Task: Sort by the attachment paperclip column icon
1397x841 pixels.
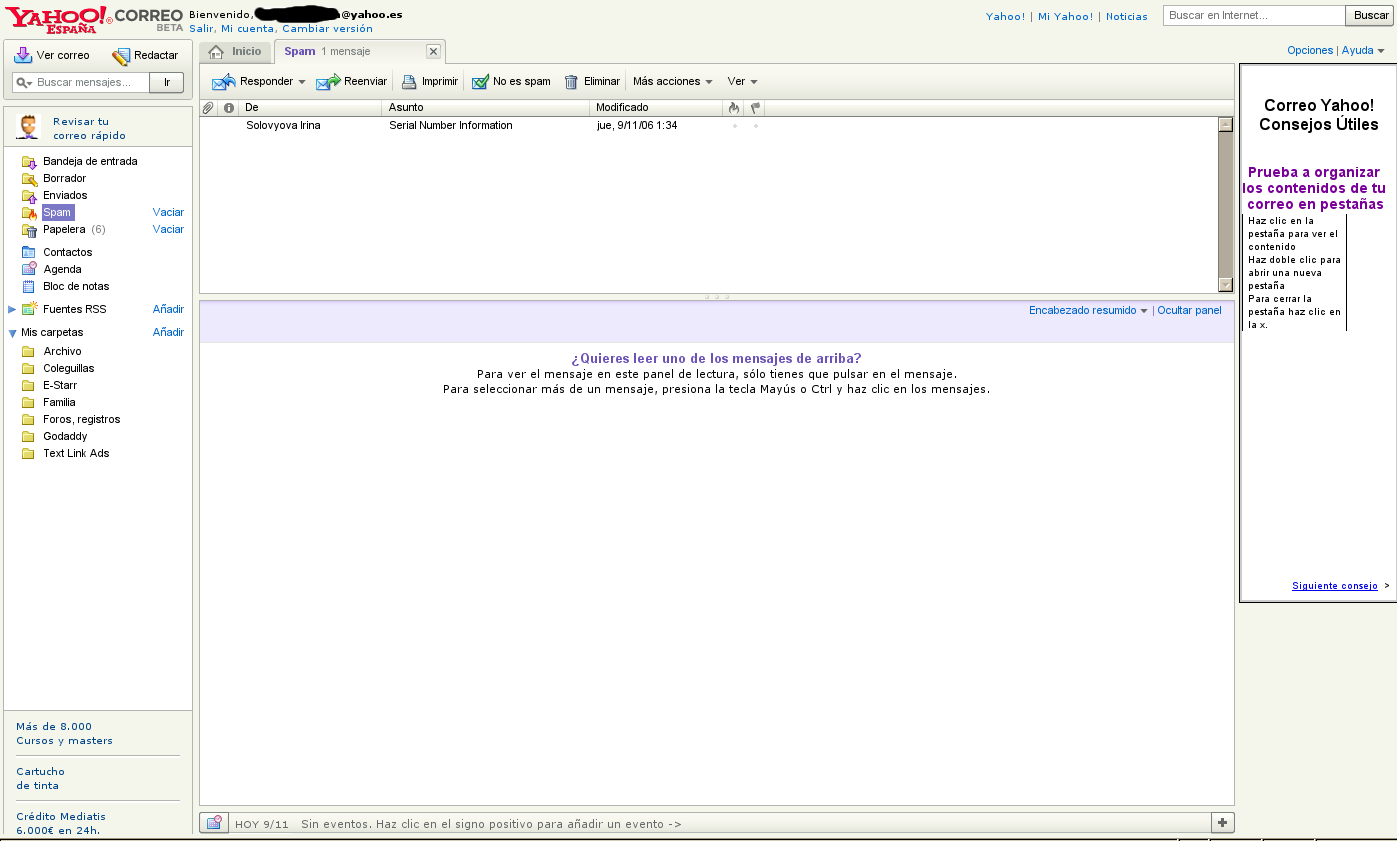Action: (208, 107)
